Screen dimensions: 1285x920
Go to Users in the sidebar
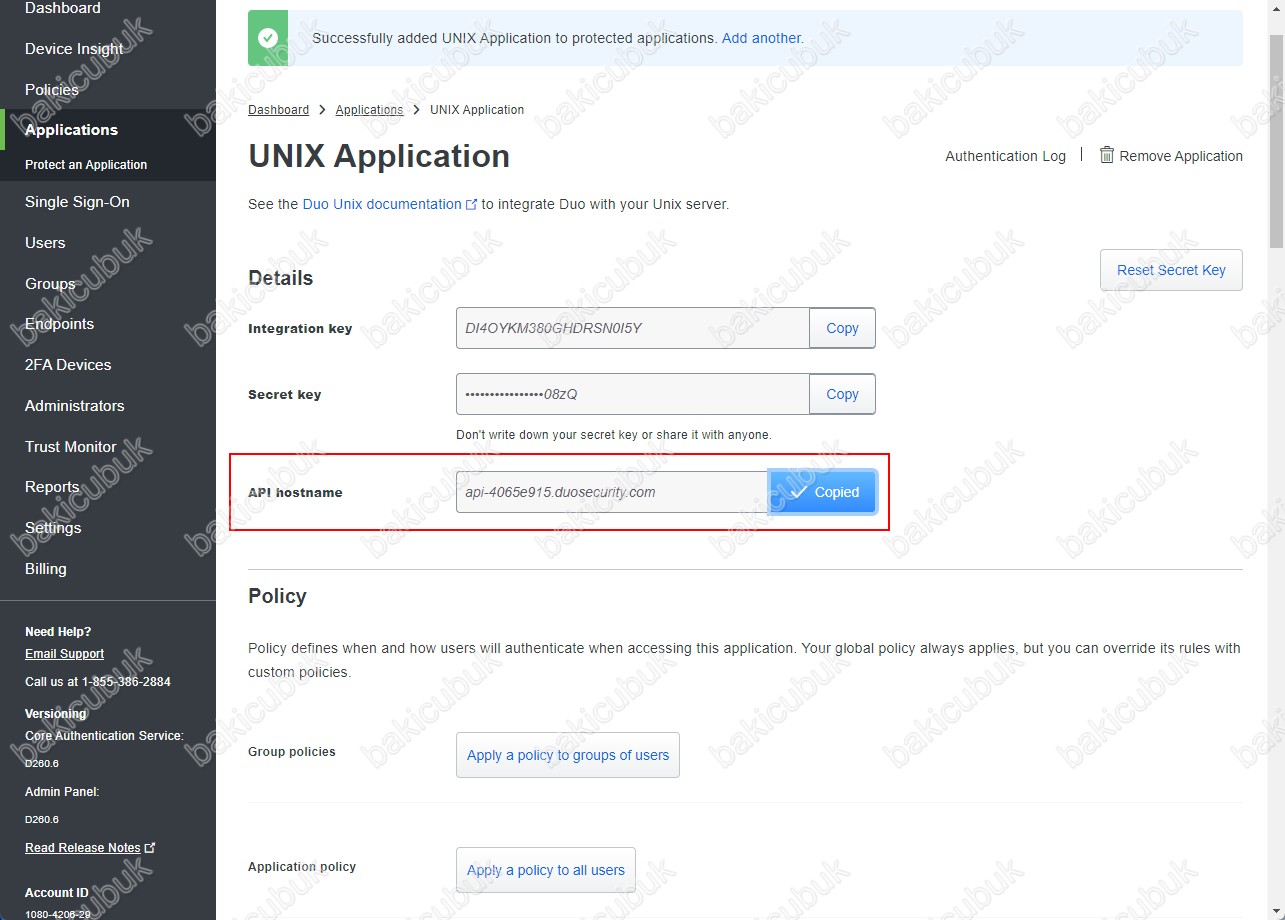pyautogui.click(x=45, y=243)
